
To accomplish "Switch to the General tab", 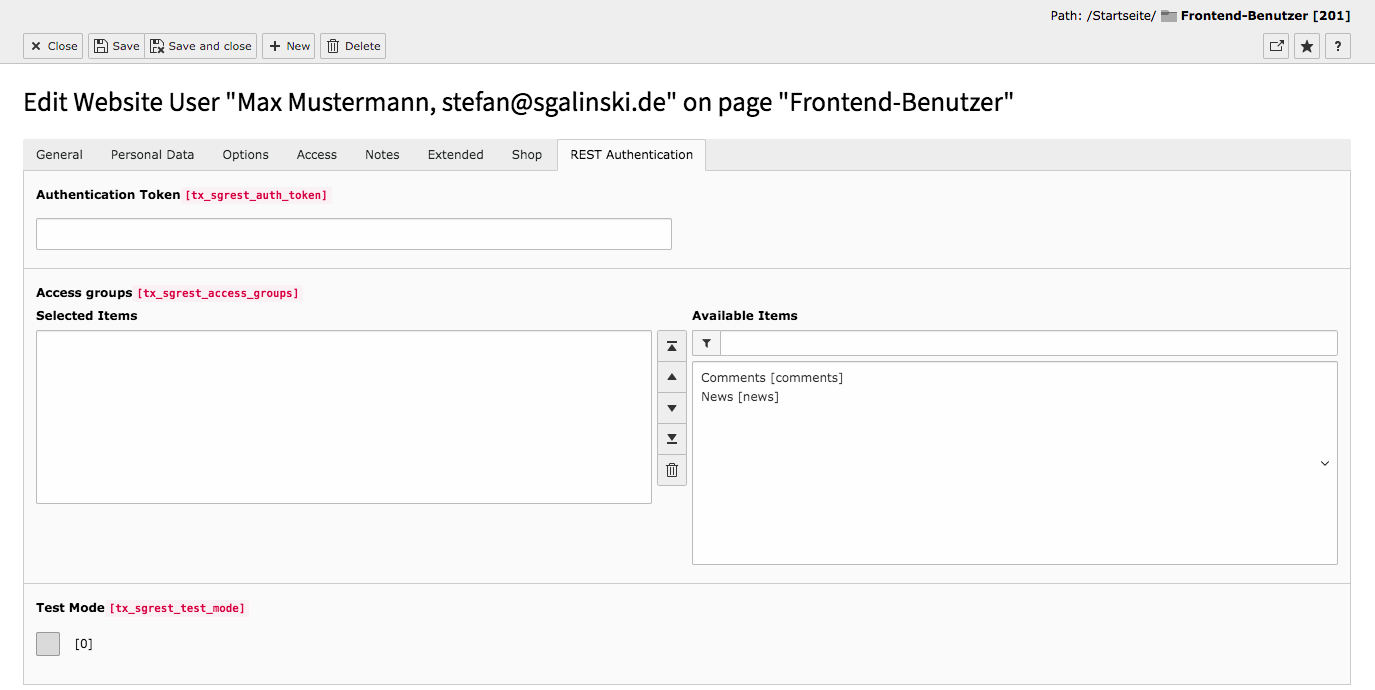I will 58,154.
